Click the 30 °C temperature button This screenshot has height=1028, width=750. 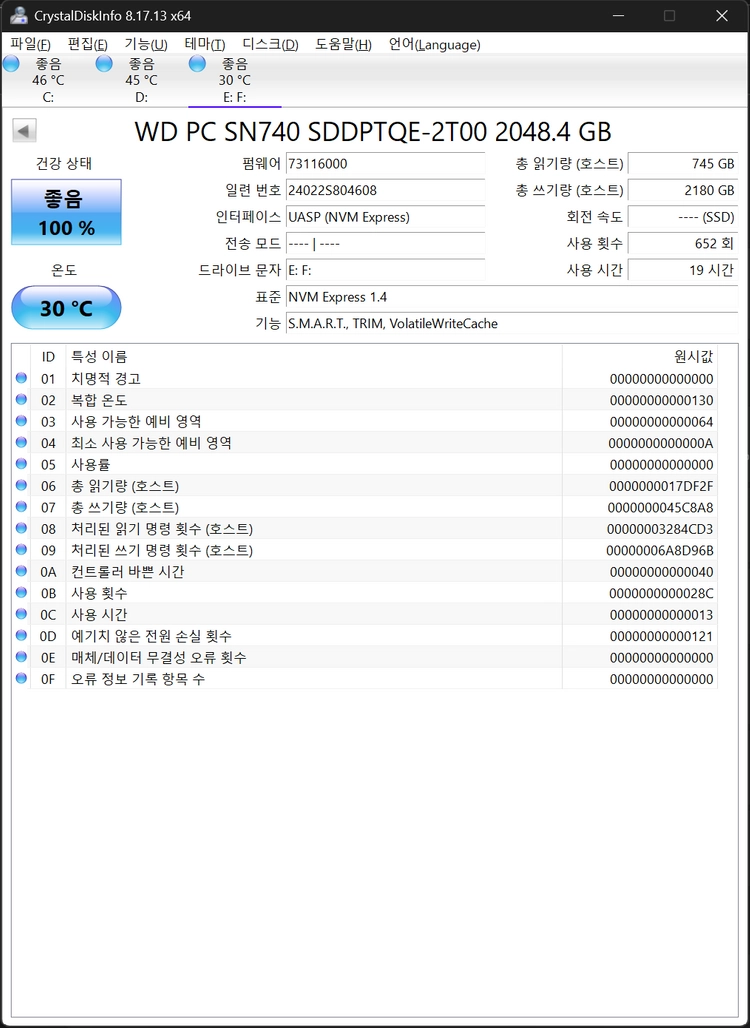(x=66, y=307)
